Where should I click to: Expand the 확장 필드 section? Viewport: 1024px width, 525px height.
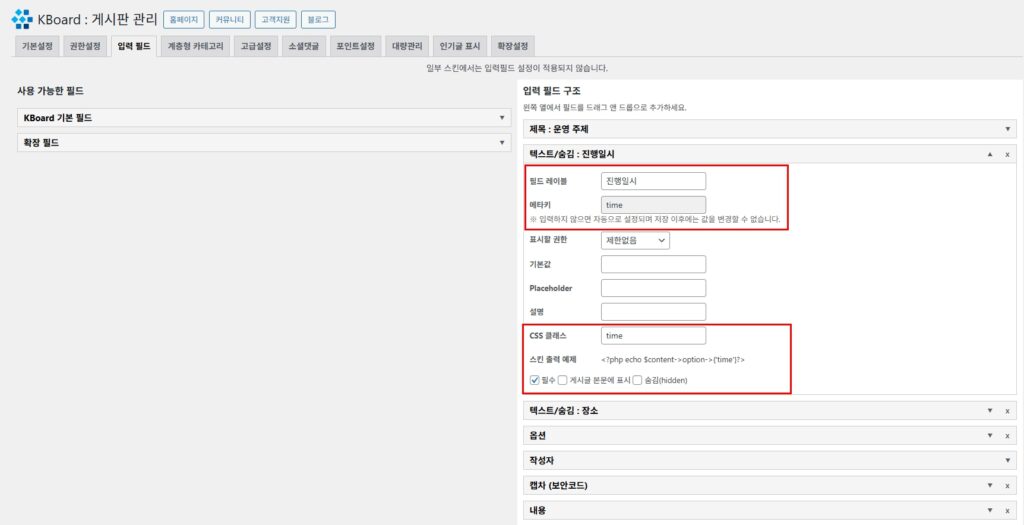coord(264,143)
